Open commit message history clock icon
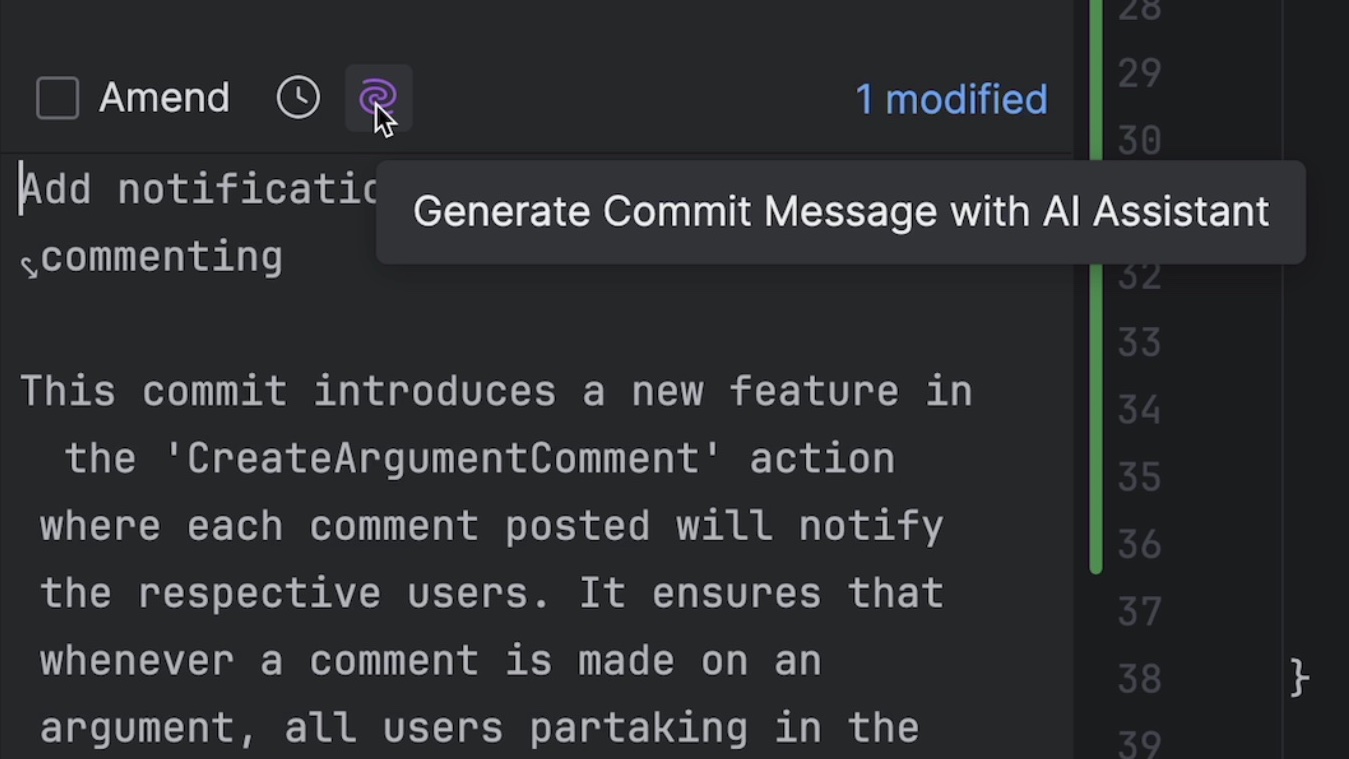Viewport: 1349px width, 759px height. [x=298, y=98]
